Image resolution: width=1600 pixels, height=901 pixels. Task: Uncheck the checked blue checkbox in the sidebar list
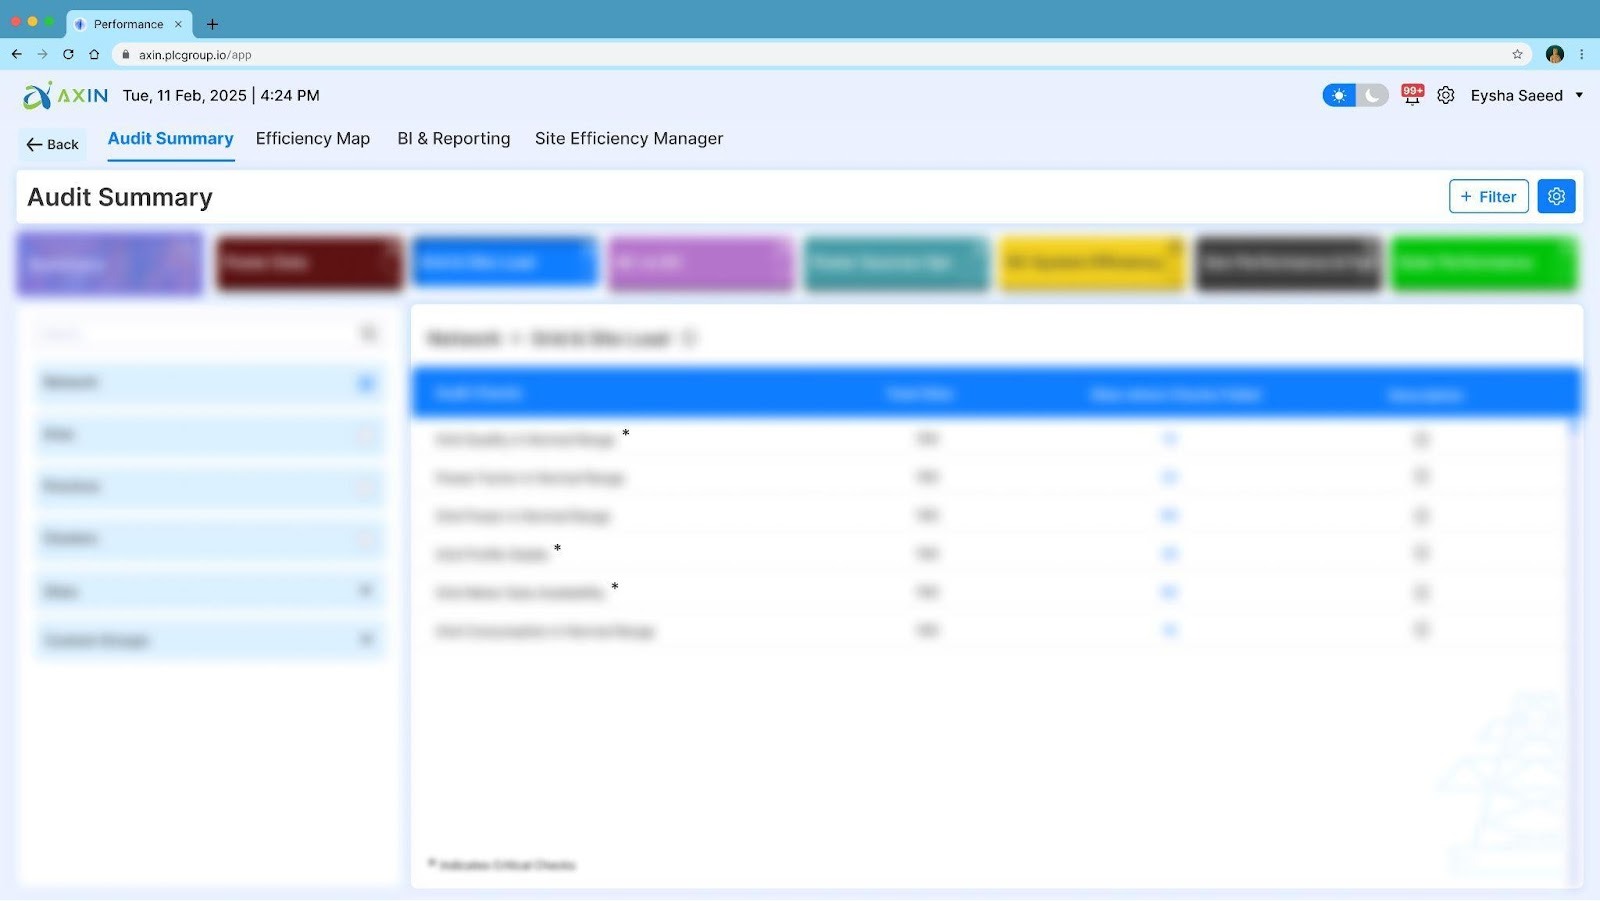(x=366, y=383)
